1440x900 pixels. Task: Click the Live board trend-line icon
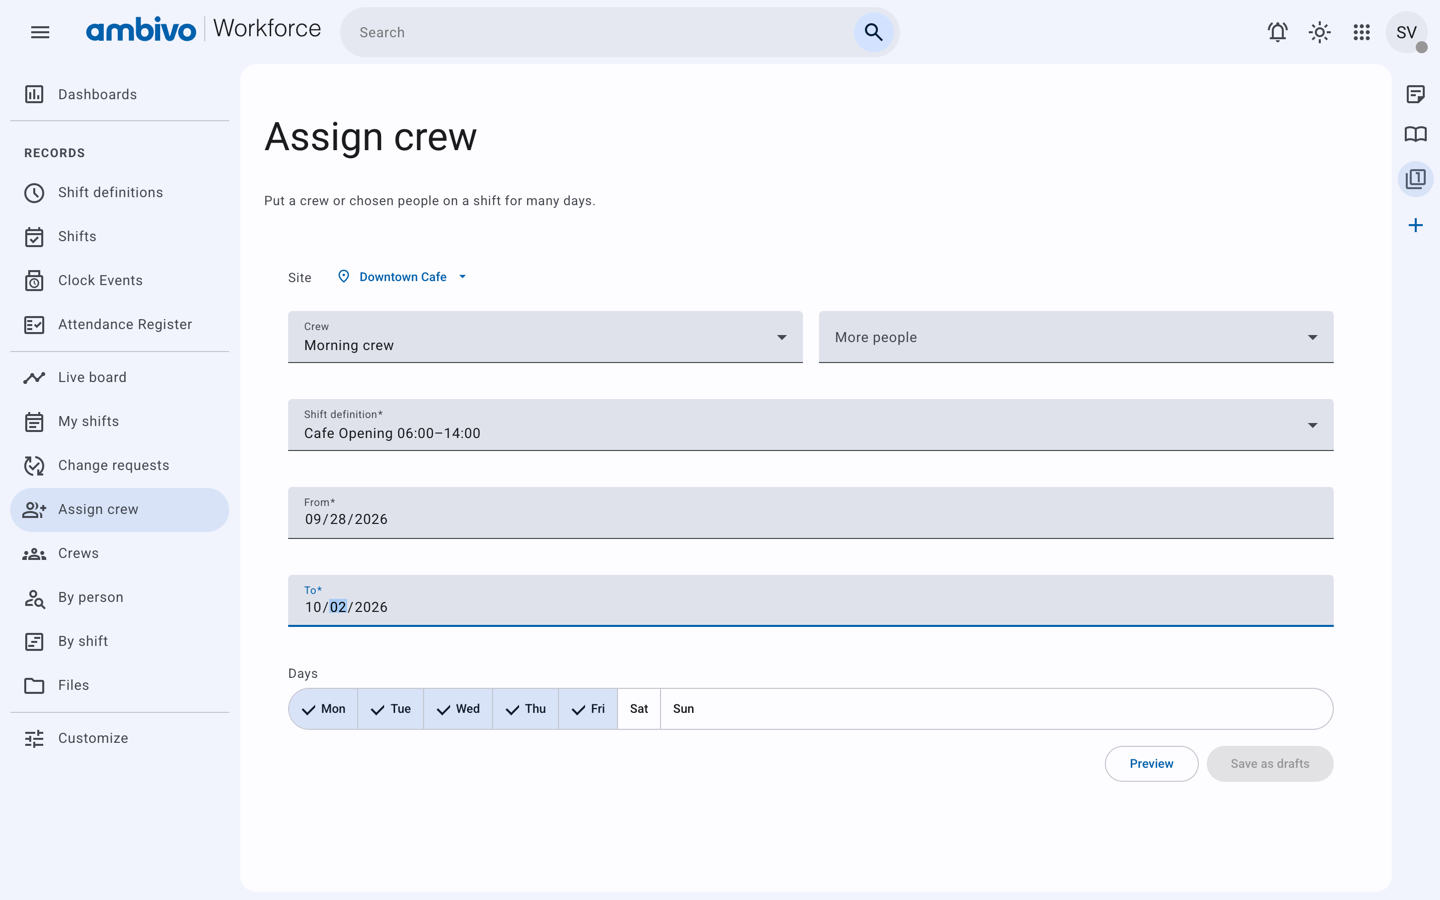pyautogui.click(x=34, y=377)
